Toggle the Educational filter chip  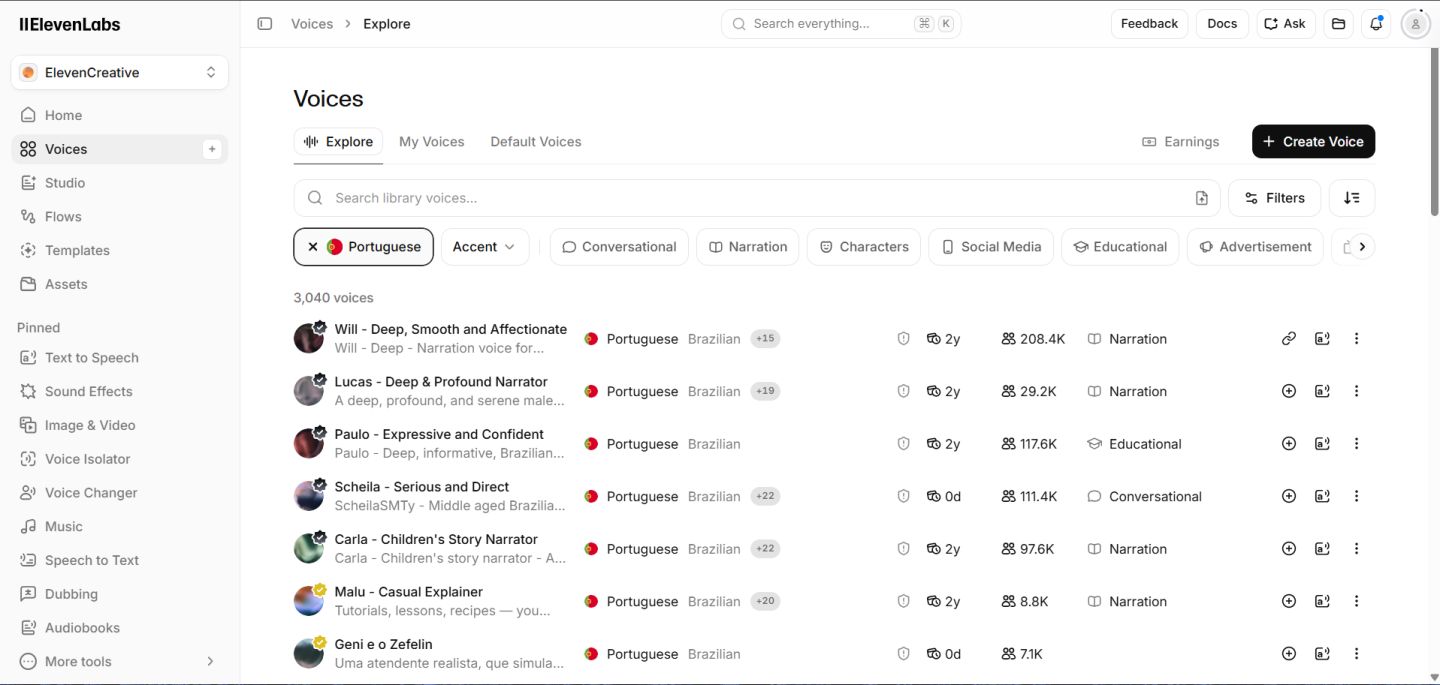click(x=1120, y=247)
